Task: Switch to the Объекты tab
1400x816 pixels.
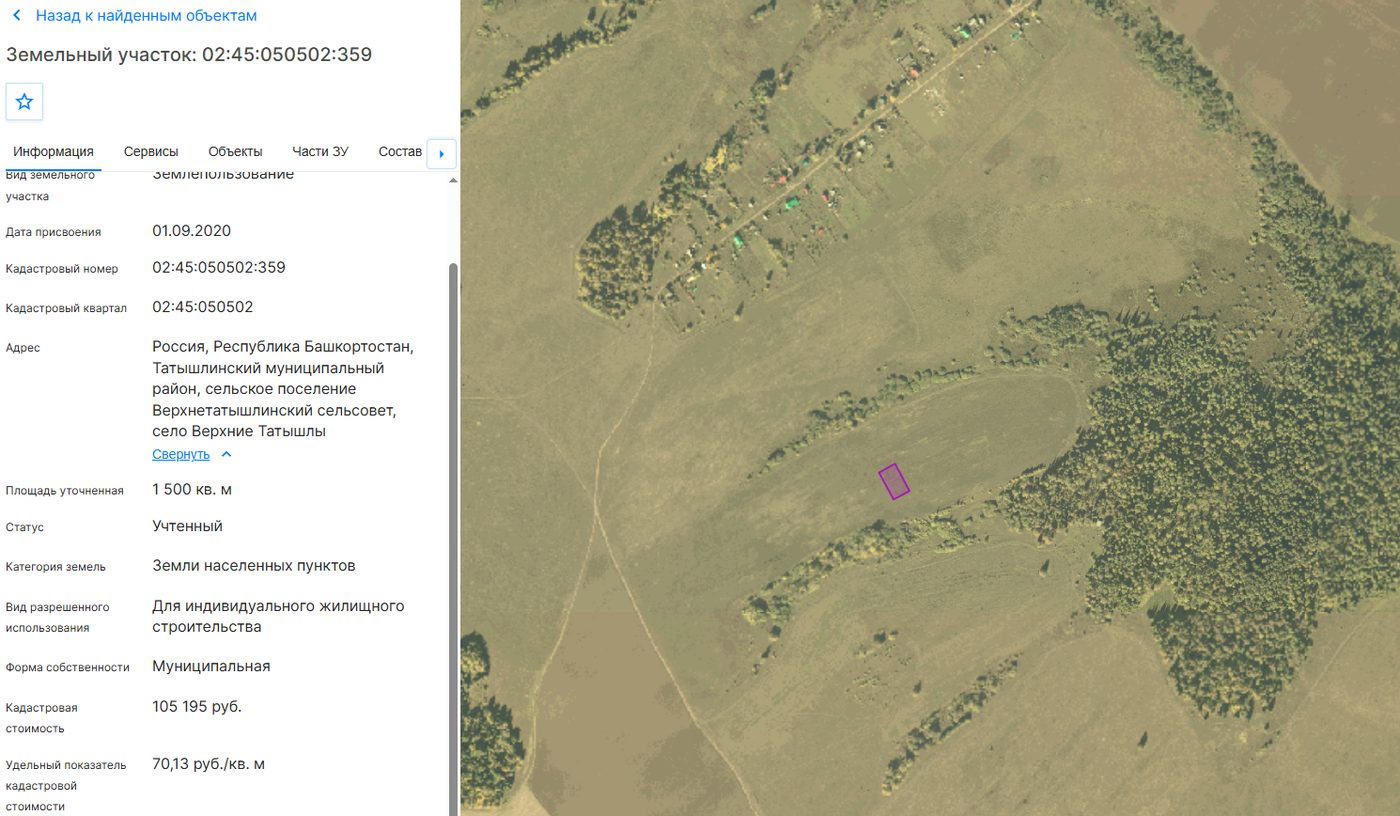Action: point(235,152)
